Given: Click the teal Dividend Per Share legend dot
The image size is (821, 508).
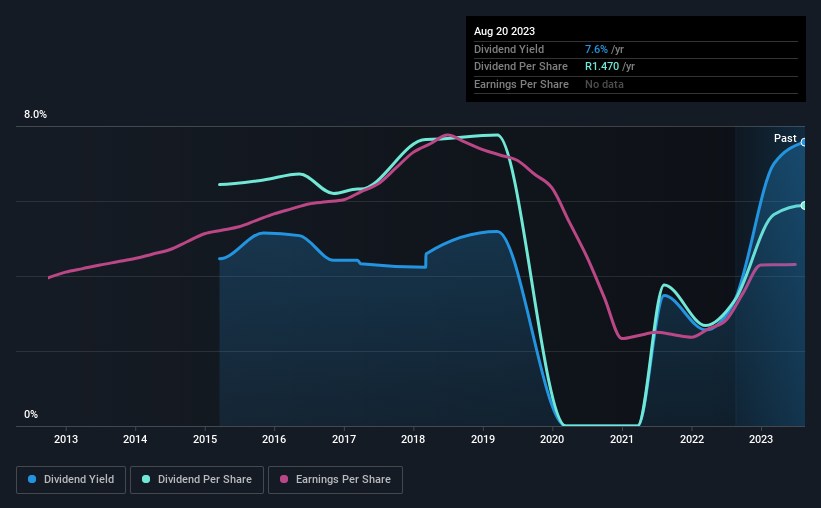Looking at the screenshot, I should click(146, 480).
